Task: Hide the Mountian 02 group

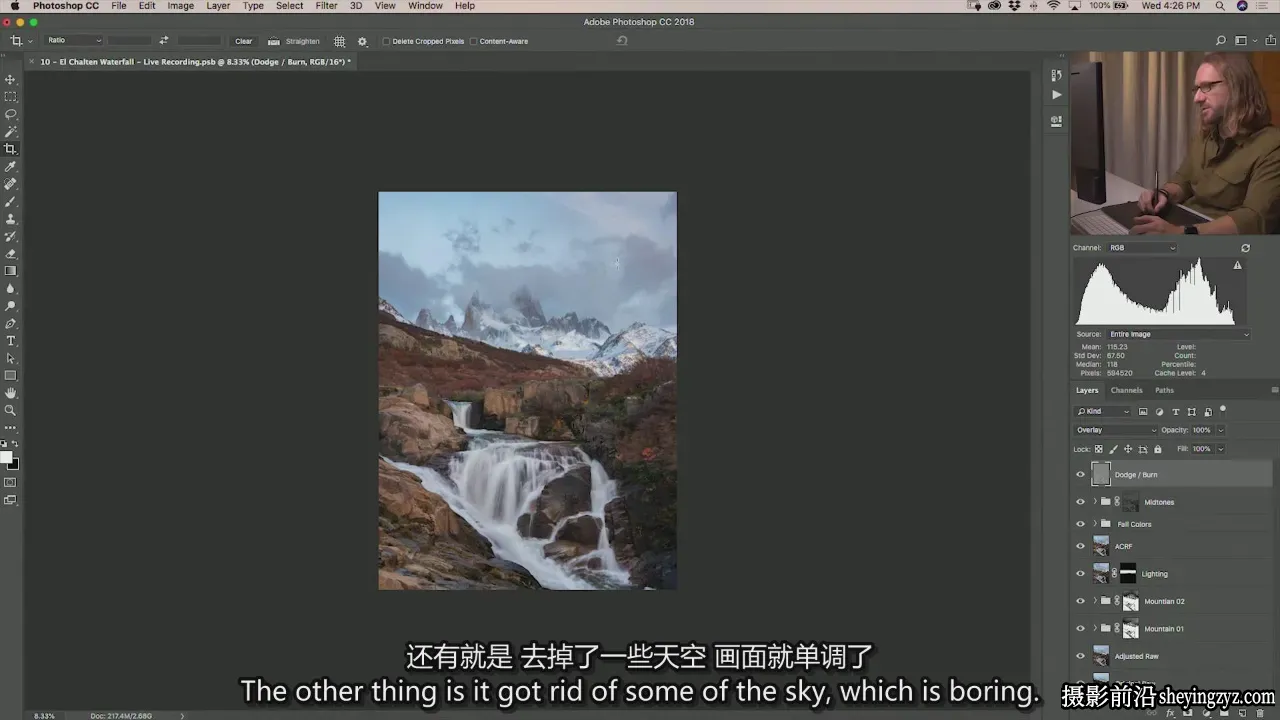Action: pyautogui.click(x=1080, y=601)
